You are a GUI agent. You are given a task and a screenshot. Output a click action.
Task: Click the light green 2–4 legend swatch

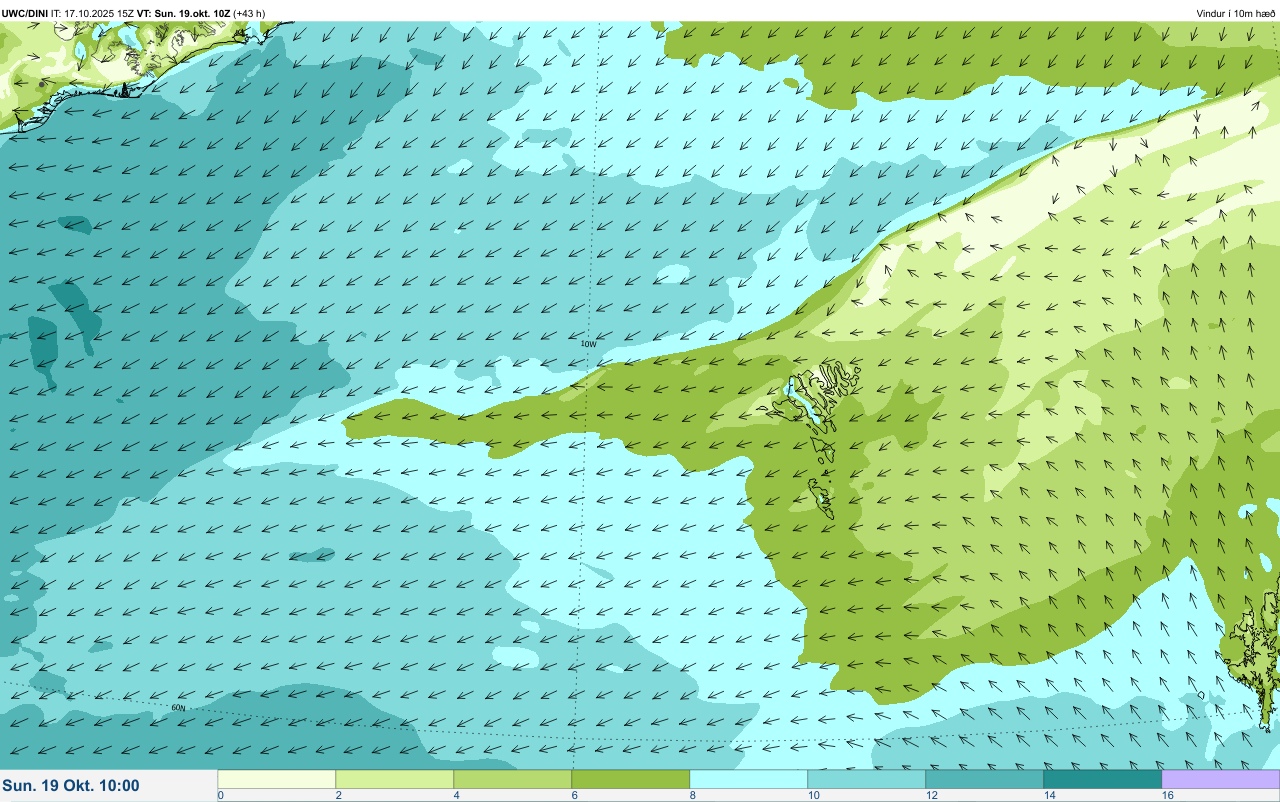394,779
